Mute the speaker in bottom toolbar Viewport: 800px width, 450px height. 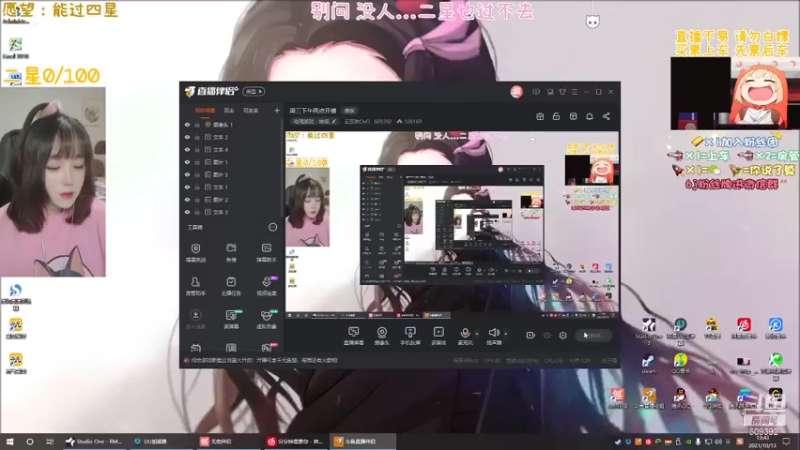click(x=493, y=336)
